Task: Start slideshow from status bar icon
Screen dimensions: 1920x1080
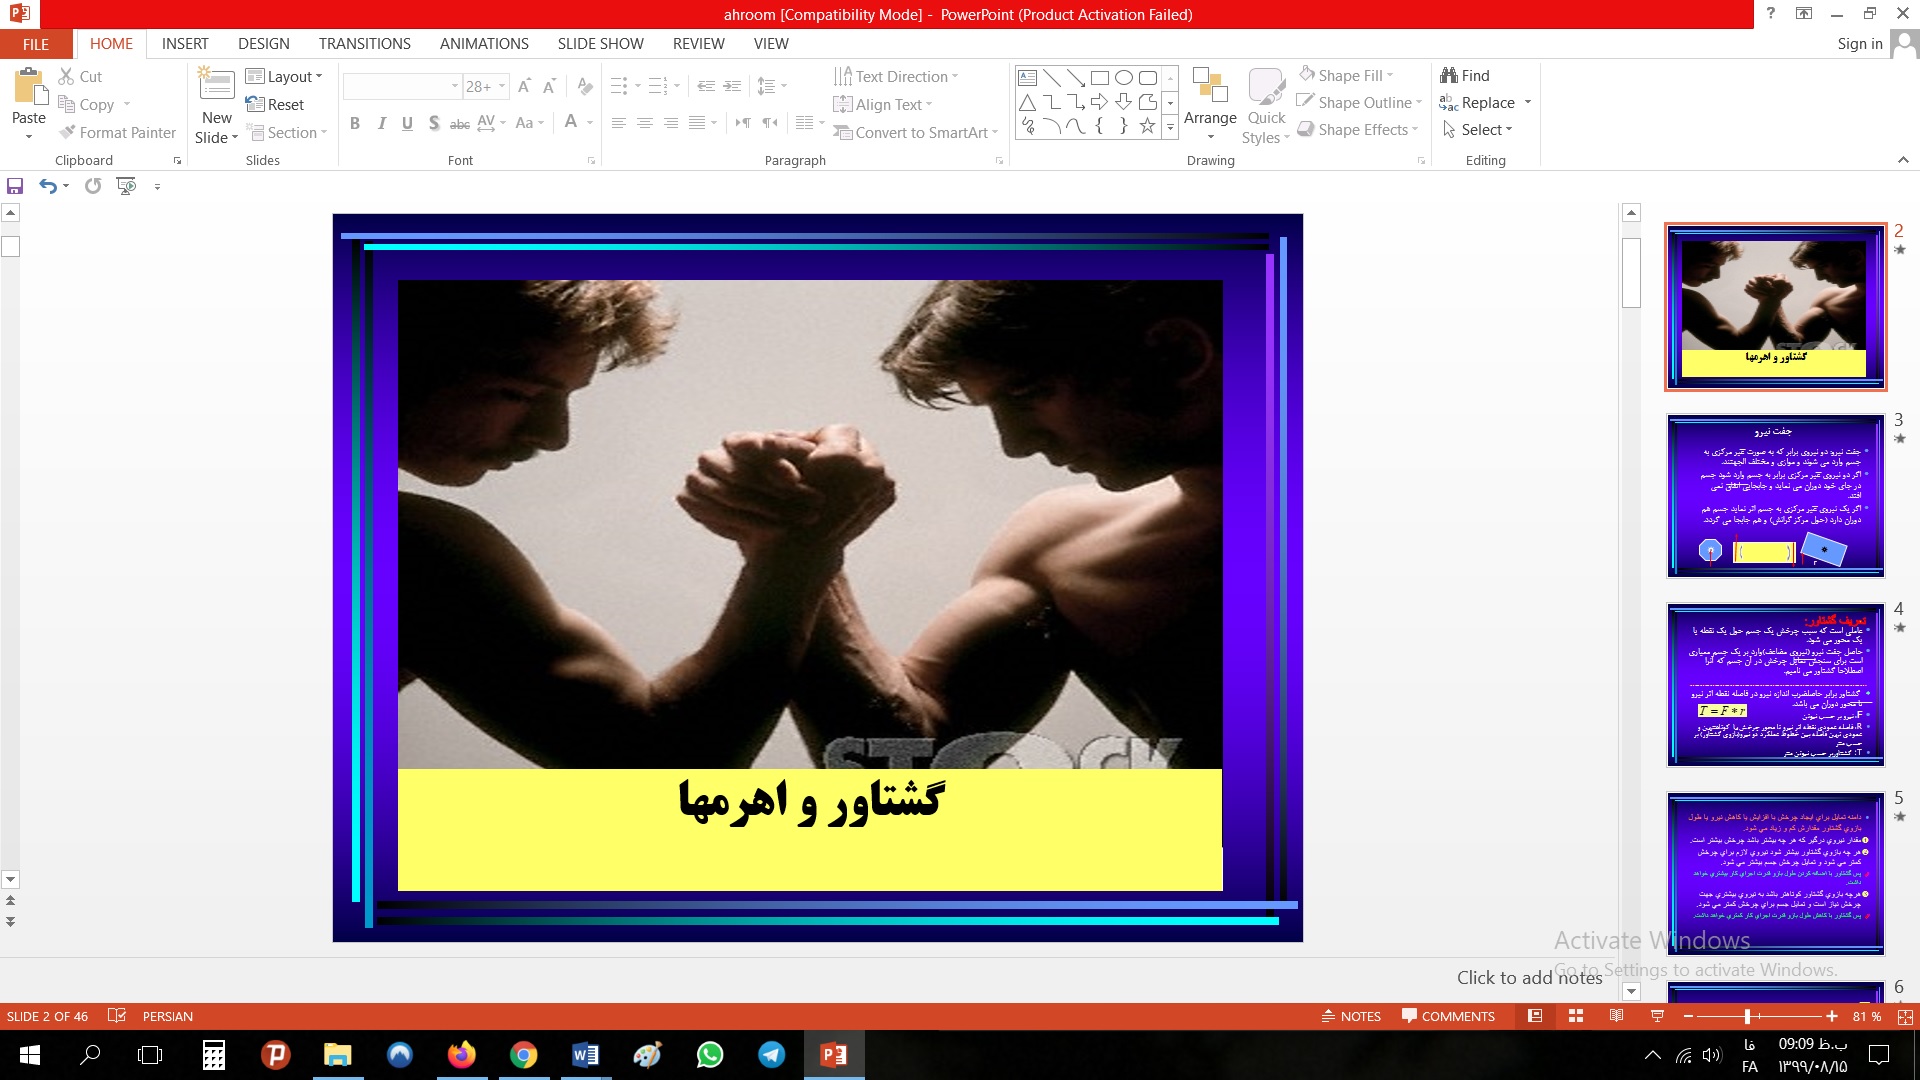Action: click(x=1657, y=1016)
